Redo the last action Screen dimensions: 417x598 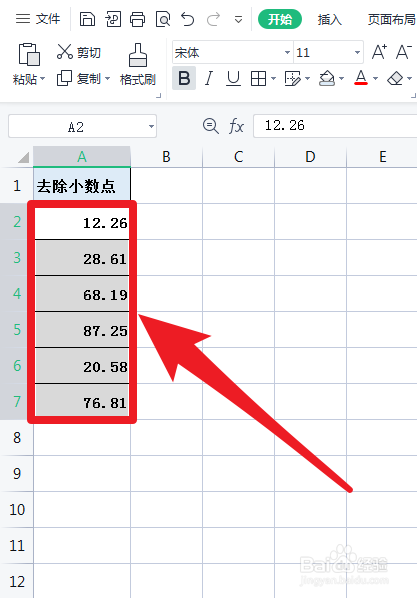click(213, 19)
